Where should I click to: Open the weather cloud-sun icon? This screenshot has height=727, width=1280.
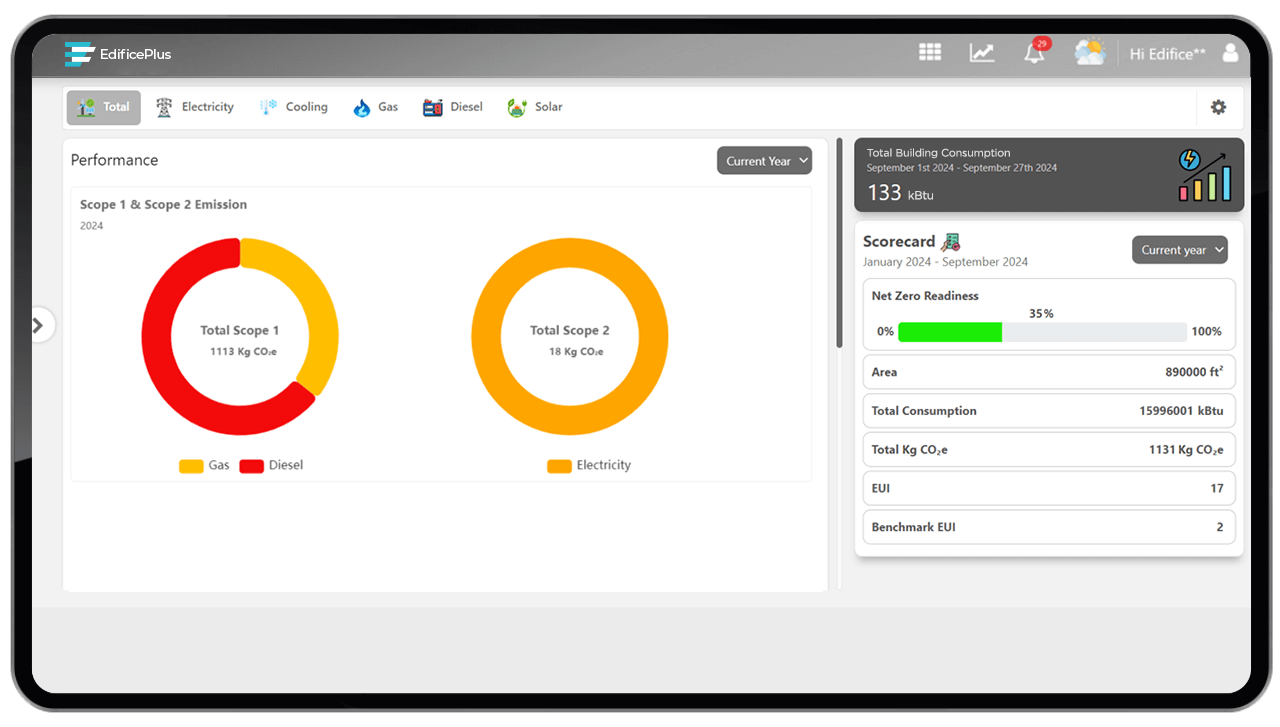click(1089, 52)
